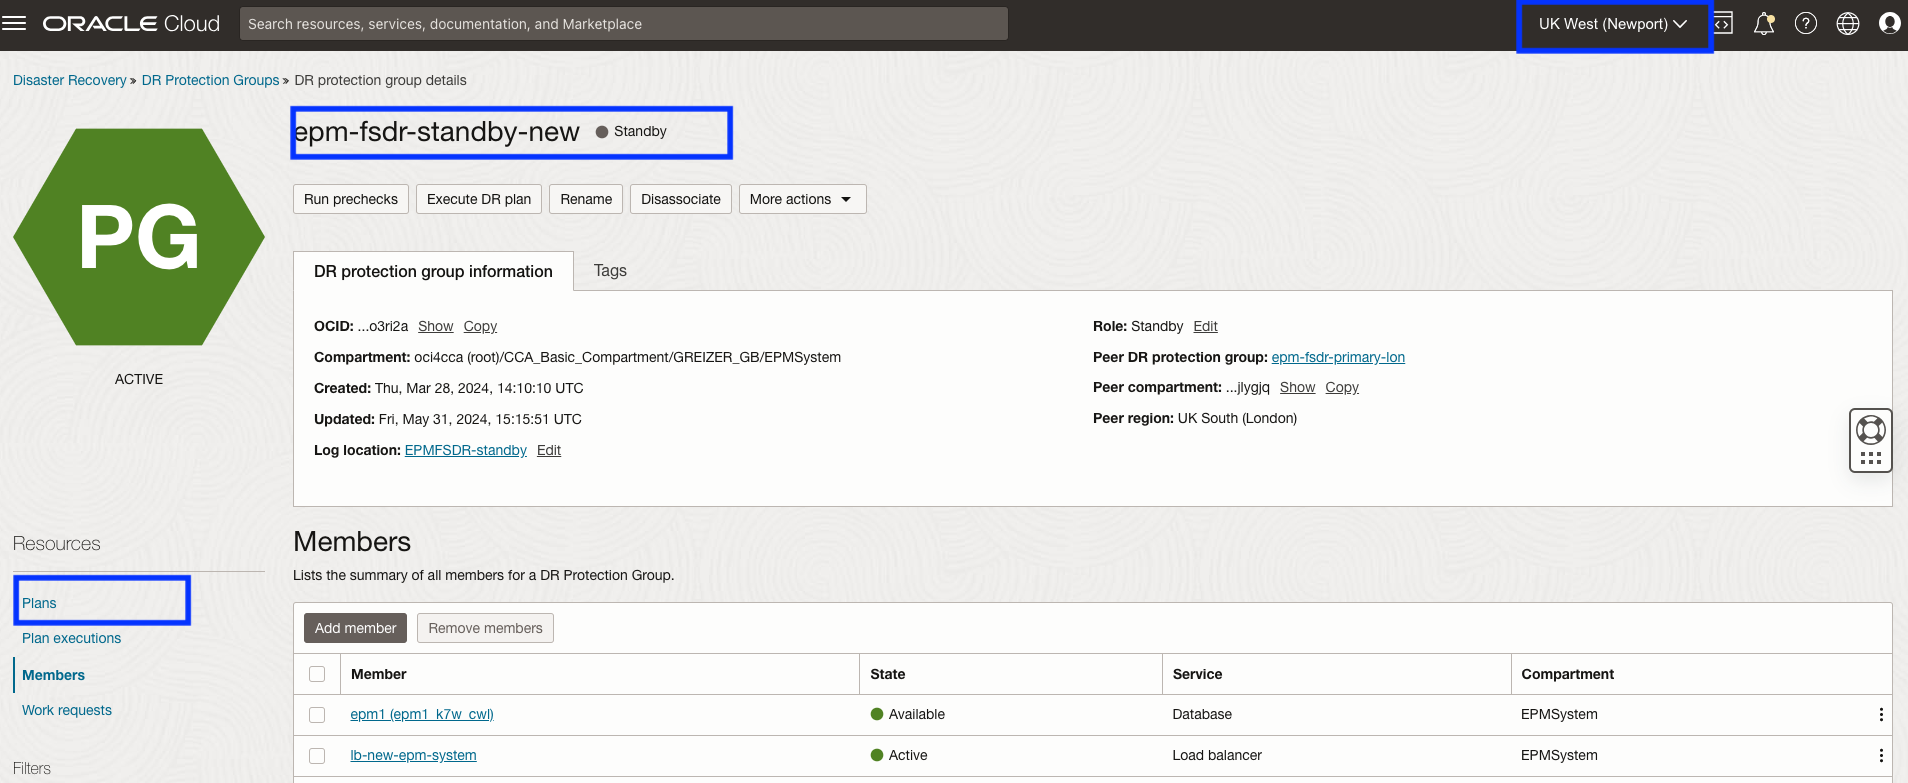Open the user profile icon
The image size is (1908, 783).
tap(1890, 23)
